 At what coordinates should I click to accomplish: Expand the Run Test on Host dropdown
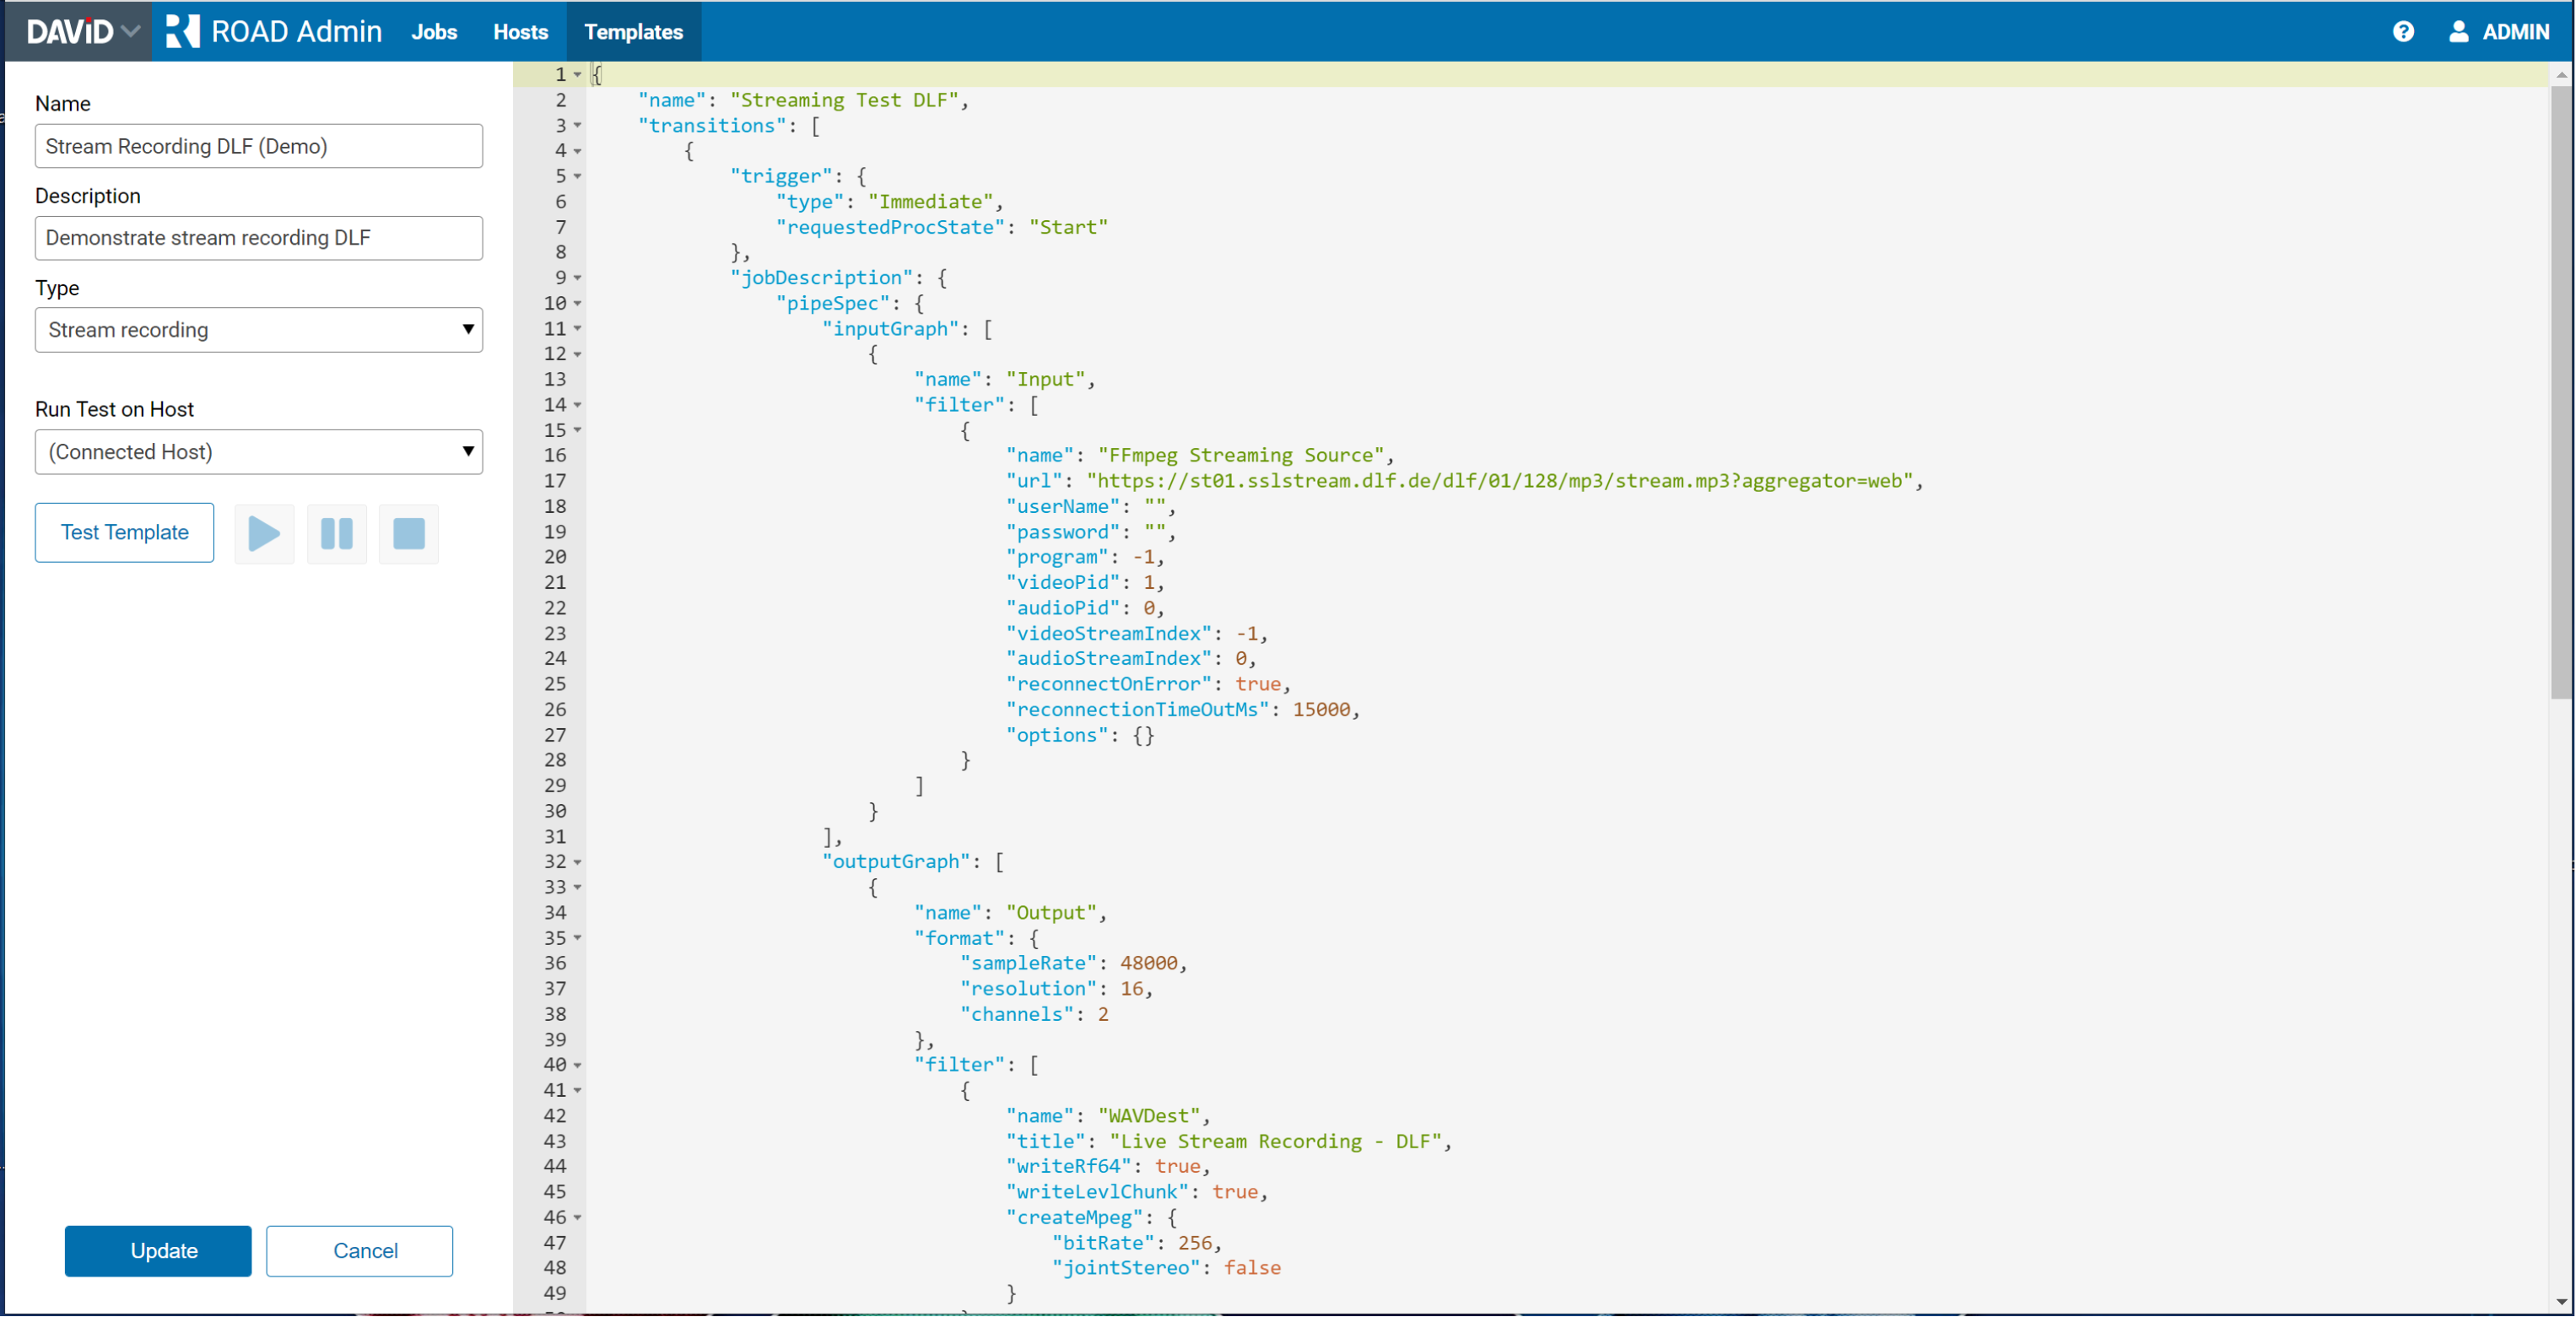click(258, 452)
